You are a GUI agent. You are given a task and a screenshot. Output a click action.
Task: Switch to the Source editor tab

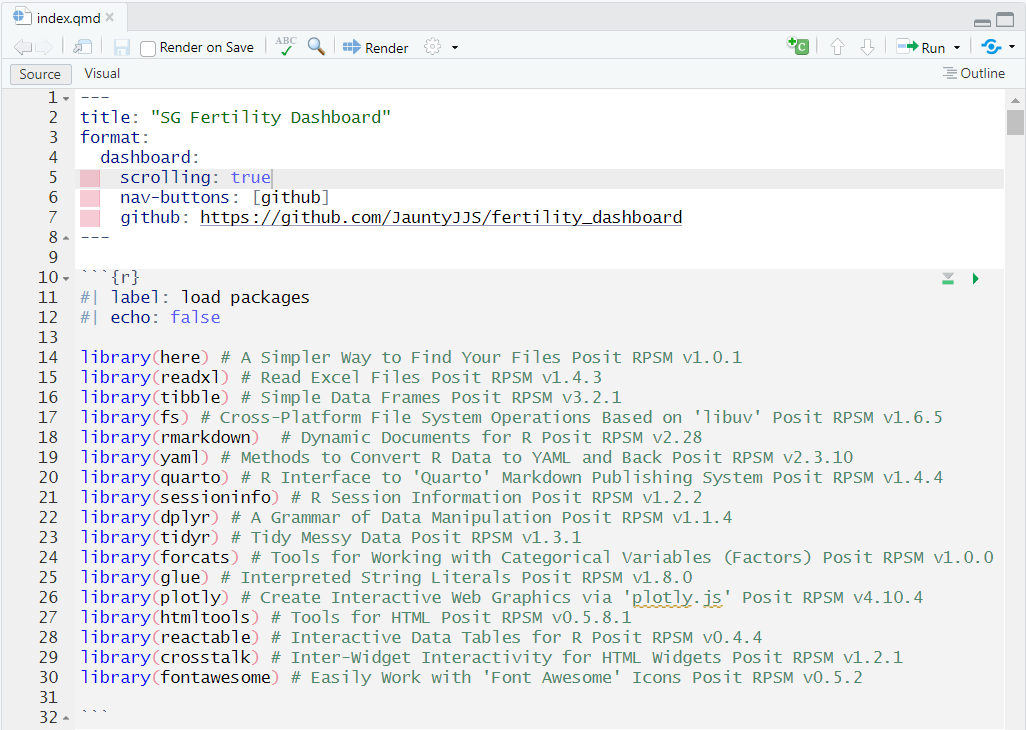tap(40, 73)
